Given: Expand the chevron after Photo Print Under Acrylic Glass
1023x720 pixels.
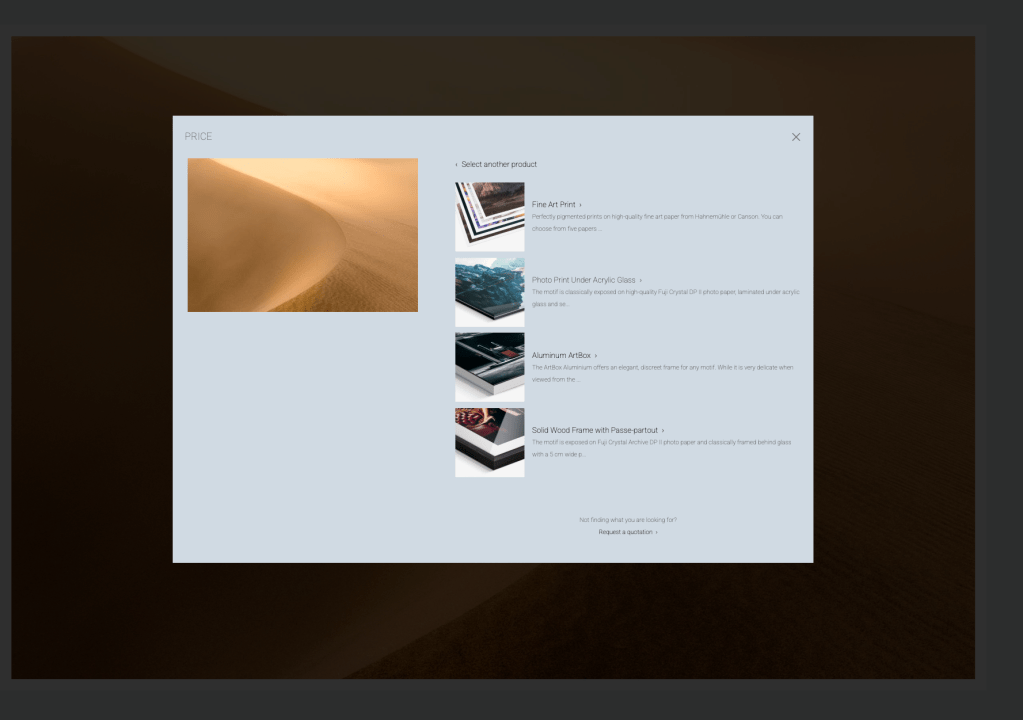Looking at the screenshot, I should click(641, 280).
